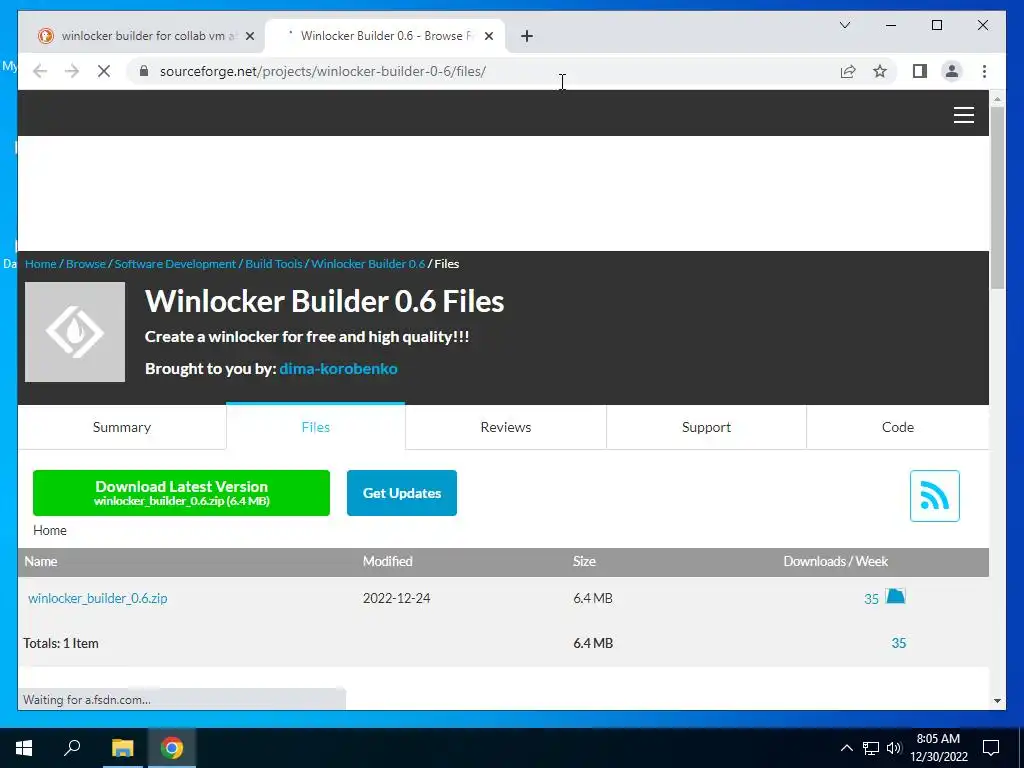Open the dima-korobenko author profile link
Screen dimensions: 1024x768
click(x=338, y=368)
